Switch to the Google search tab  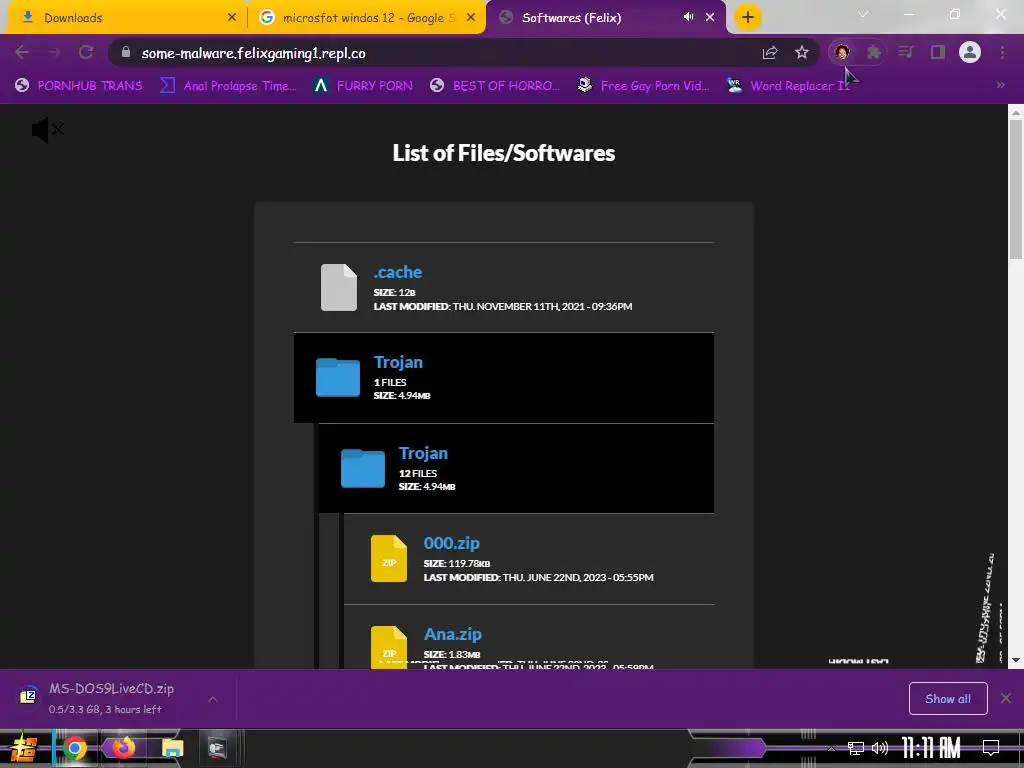click(366, 18)
